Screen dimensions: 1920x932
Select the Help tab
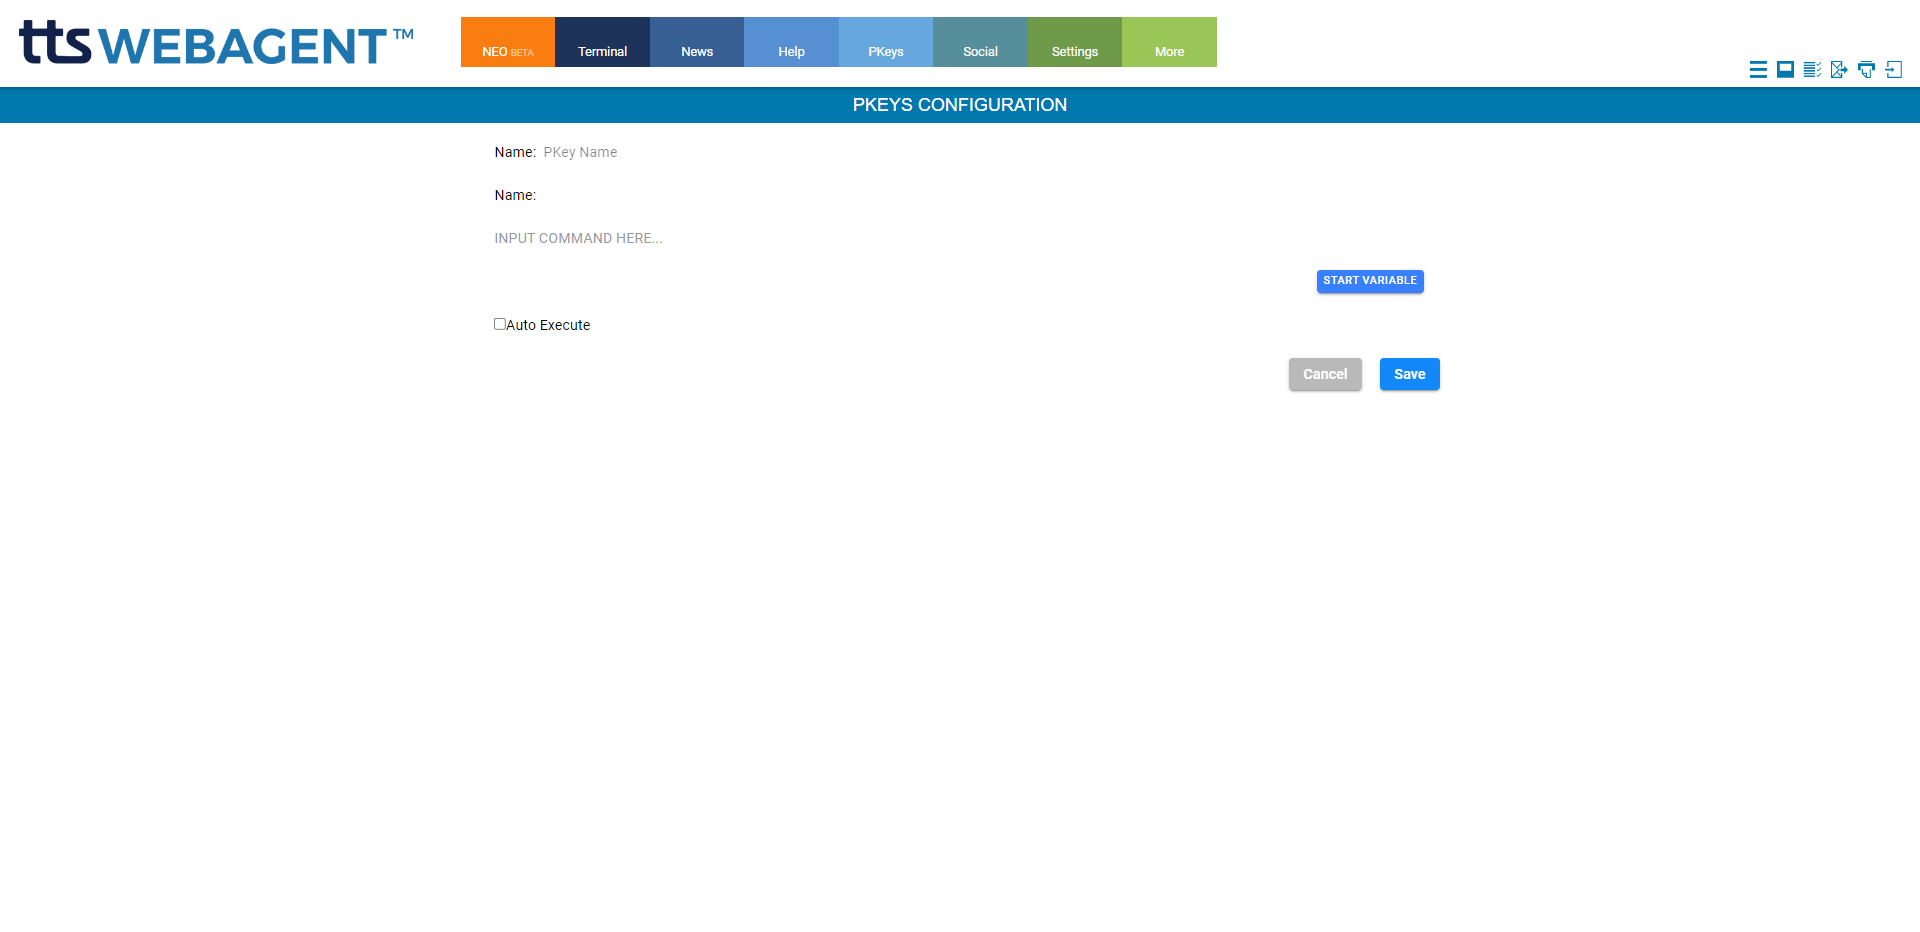(791, 43)
